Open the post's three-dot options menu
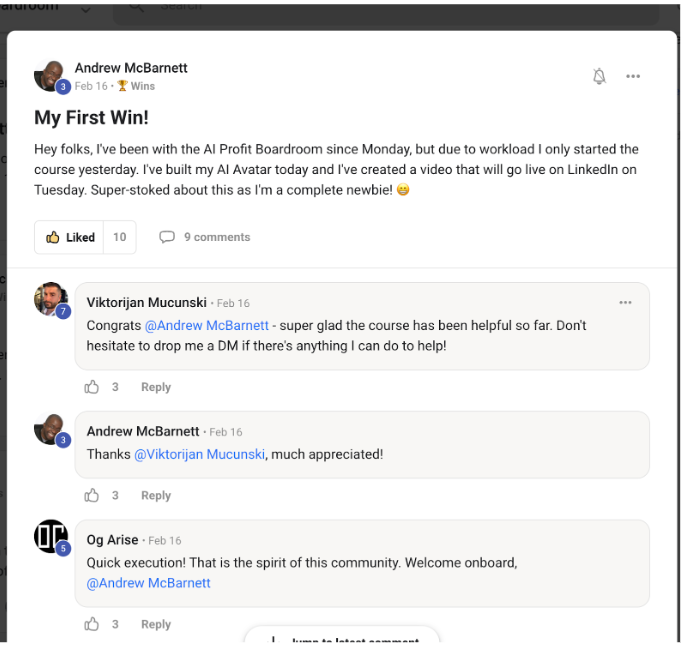 tap(633, 77)
